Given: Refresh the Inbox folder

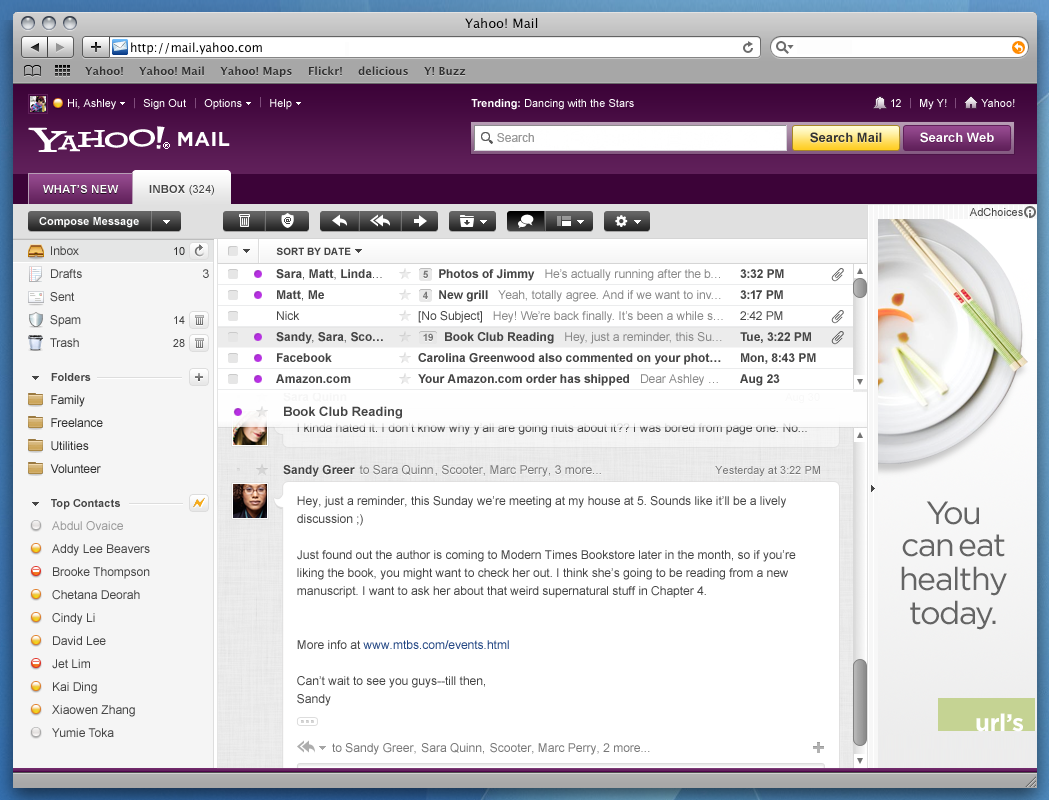Looking at the screenshot, I should pos(199,251).
